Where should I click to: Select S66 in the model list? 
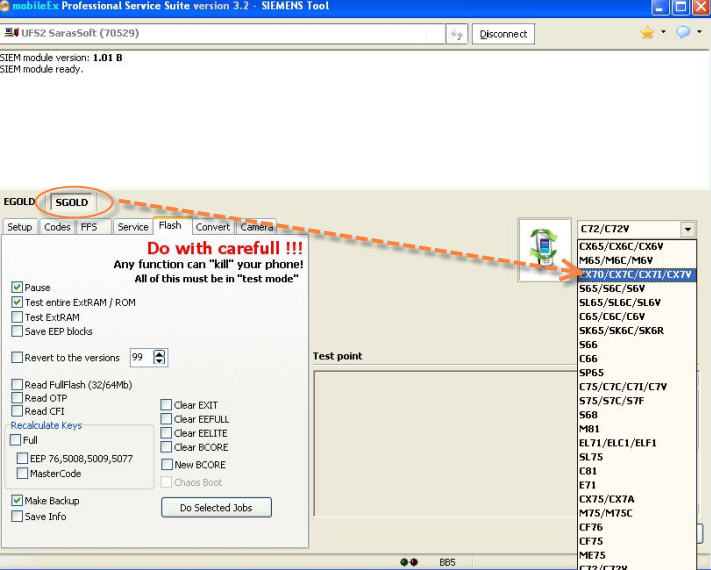(637, 345)
